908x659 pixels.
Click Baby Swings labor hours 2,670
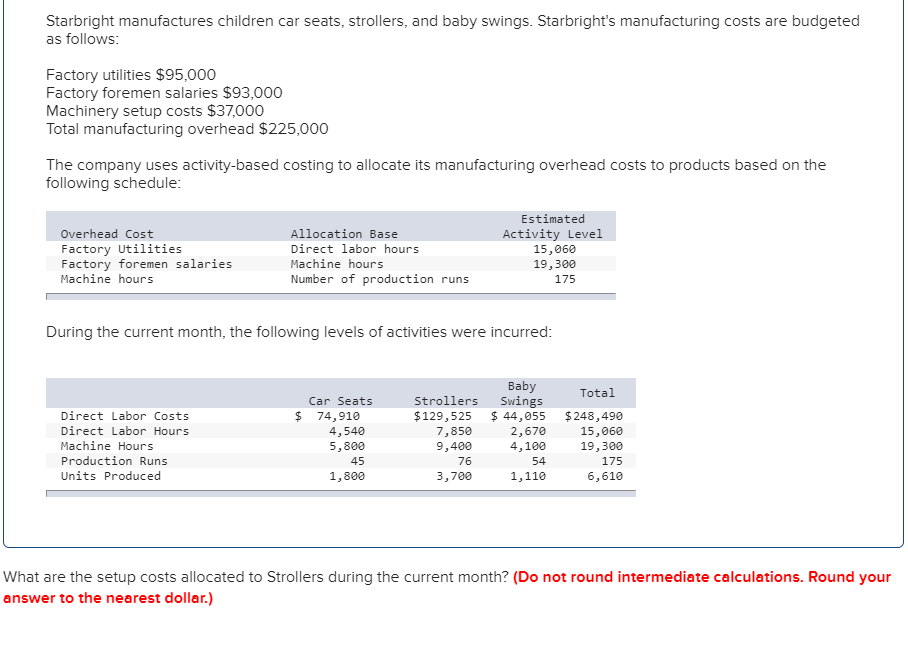point(528,431)
